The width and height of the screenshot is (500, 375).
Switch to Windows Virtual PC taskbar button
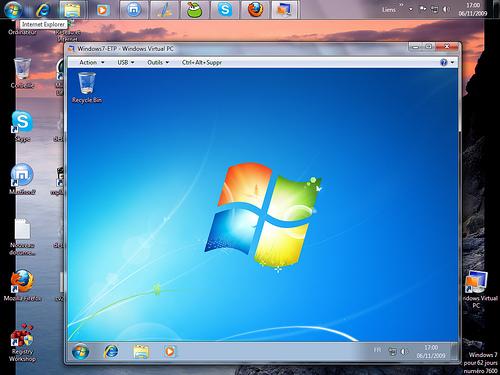tap(284, 10)
